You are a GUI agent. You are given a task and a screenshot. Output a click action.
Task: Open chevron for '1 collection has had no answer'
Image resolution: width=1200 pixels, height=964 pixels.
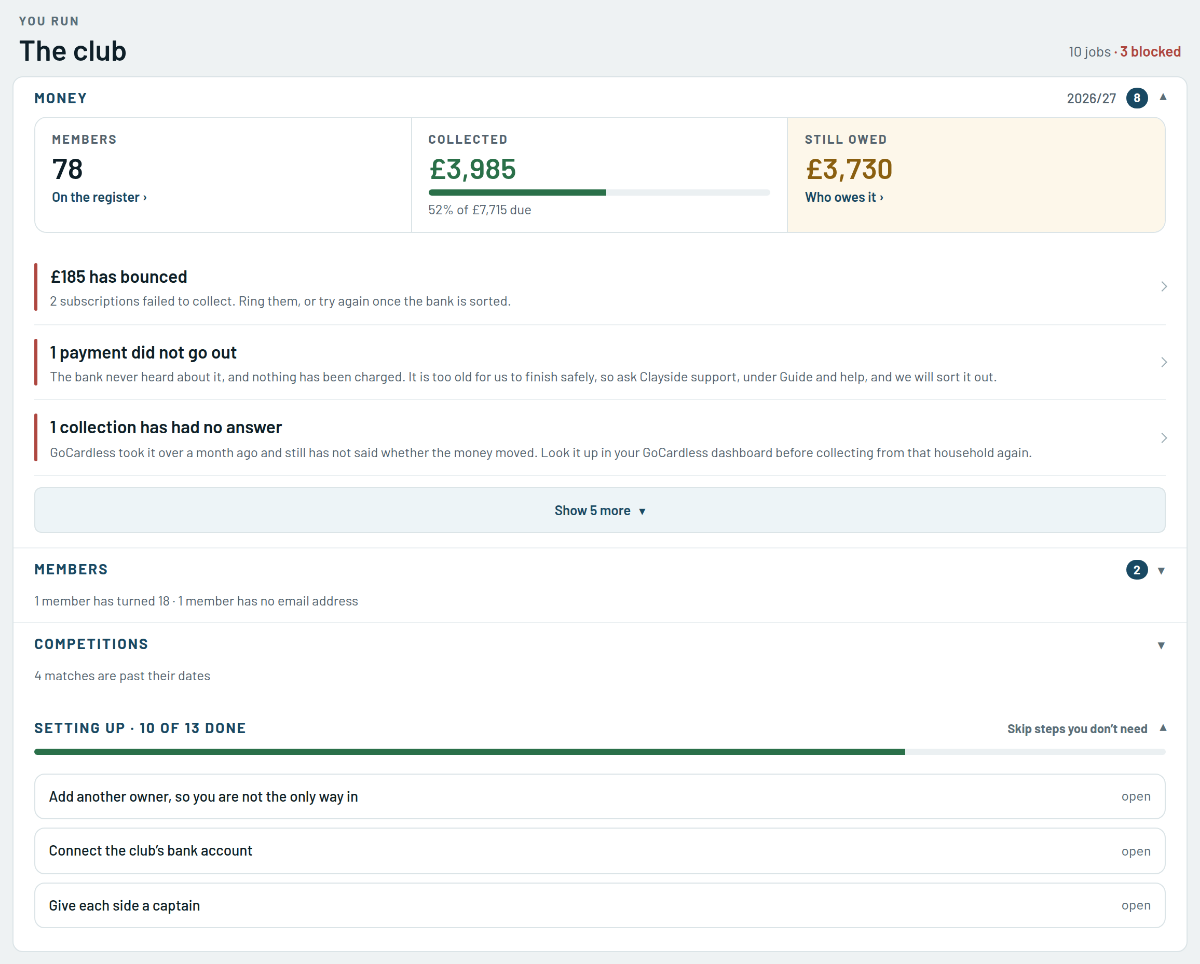coord(1163,437)
